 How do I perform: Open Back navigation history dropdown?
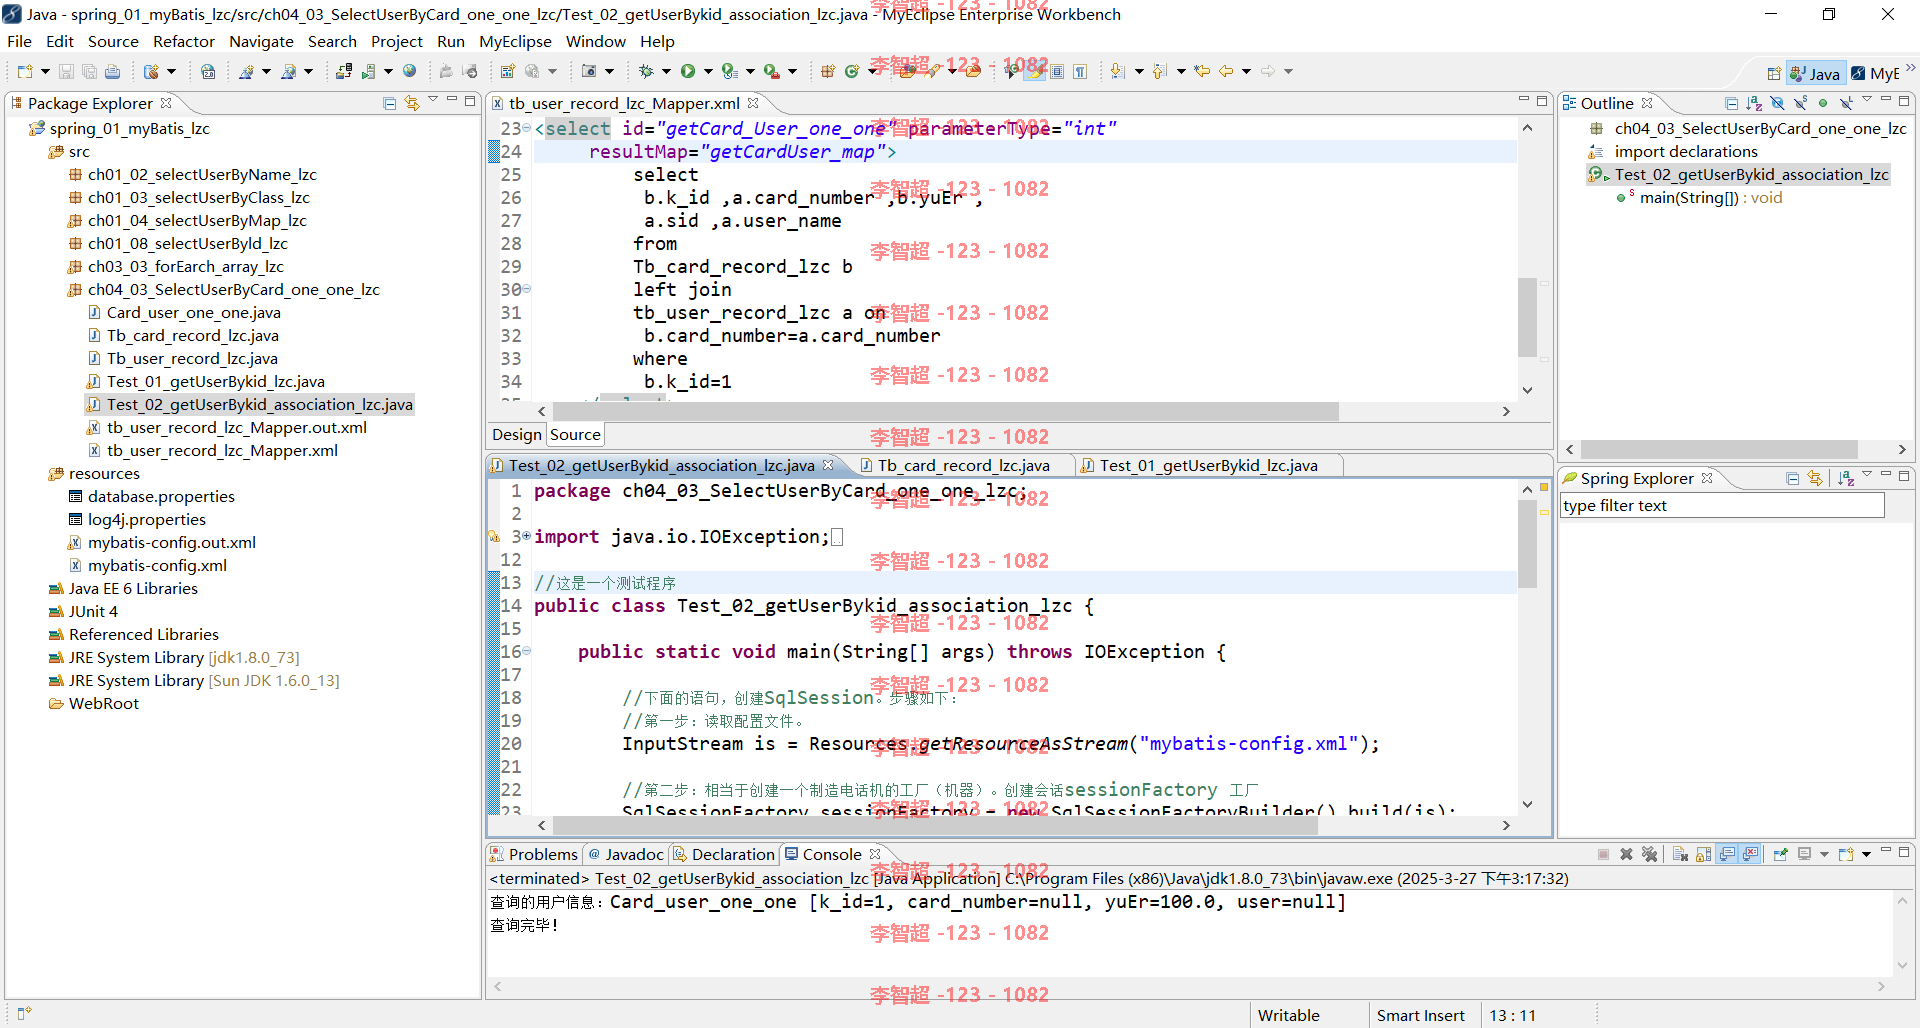pyautogui.click(x=1246, y=71)
